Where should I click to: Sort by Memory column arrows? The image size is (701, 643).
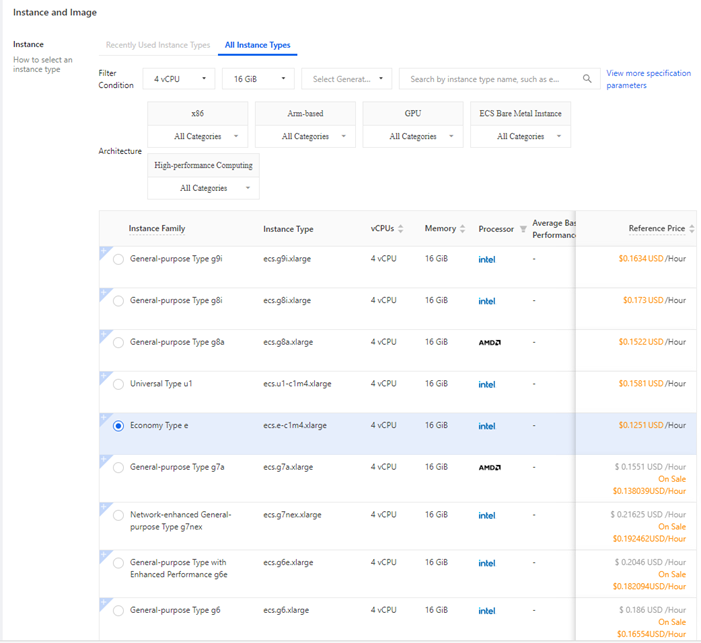point(462,228)
